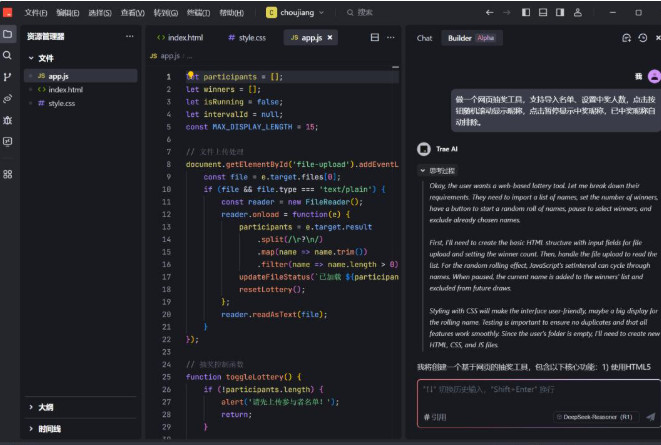Open the DeepSeek-Reasoner (R1) model selector
Screen dimensions: 661x445
pyautogui.click(x=595, y=417)
